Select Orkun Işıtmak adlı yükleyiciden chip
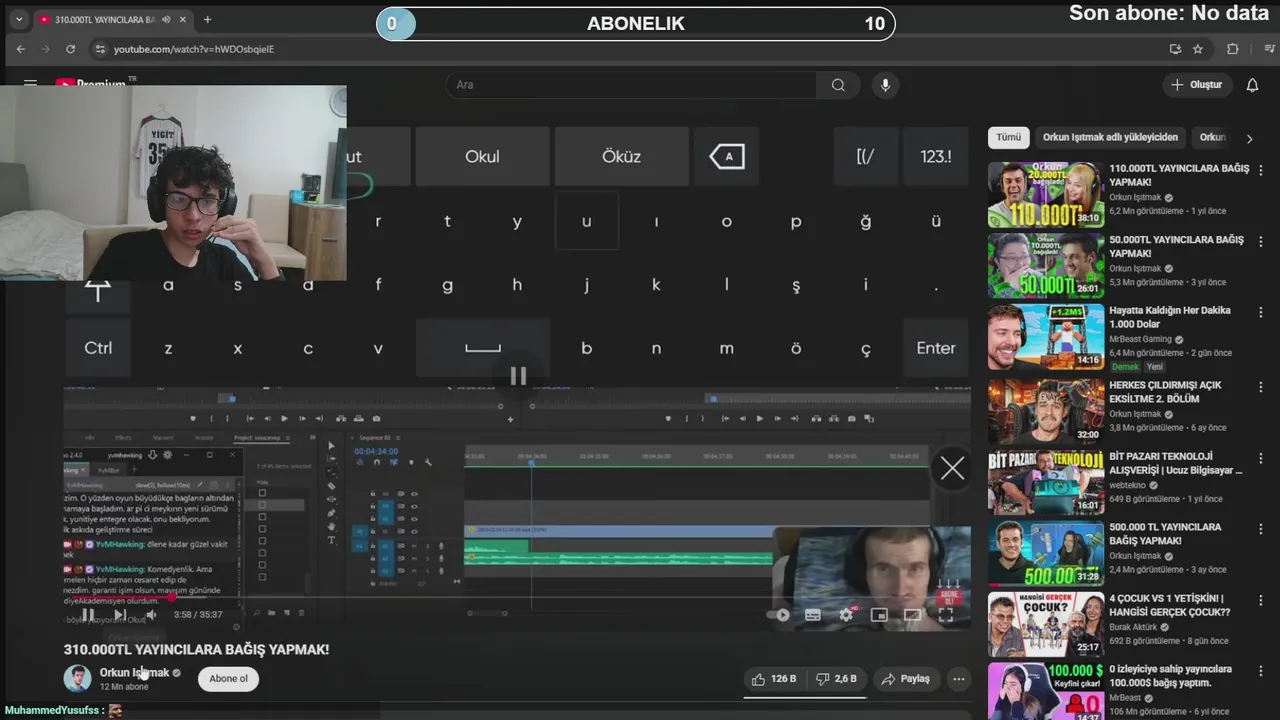The height and width of the screenshot is (720, 1280). click(x=1110, y=137)
